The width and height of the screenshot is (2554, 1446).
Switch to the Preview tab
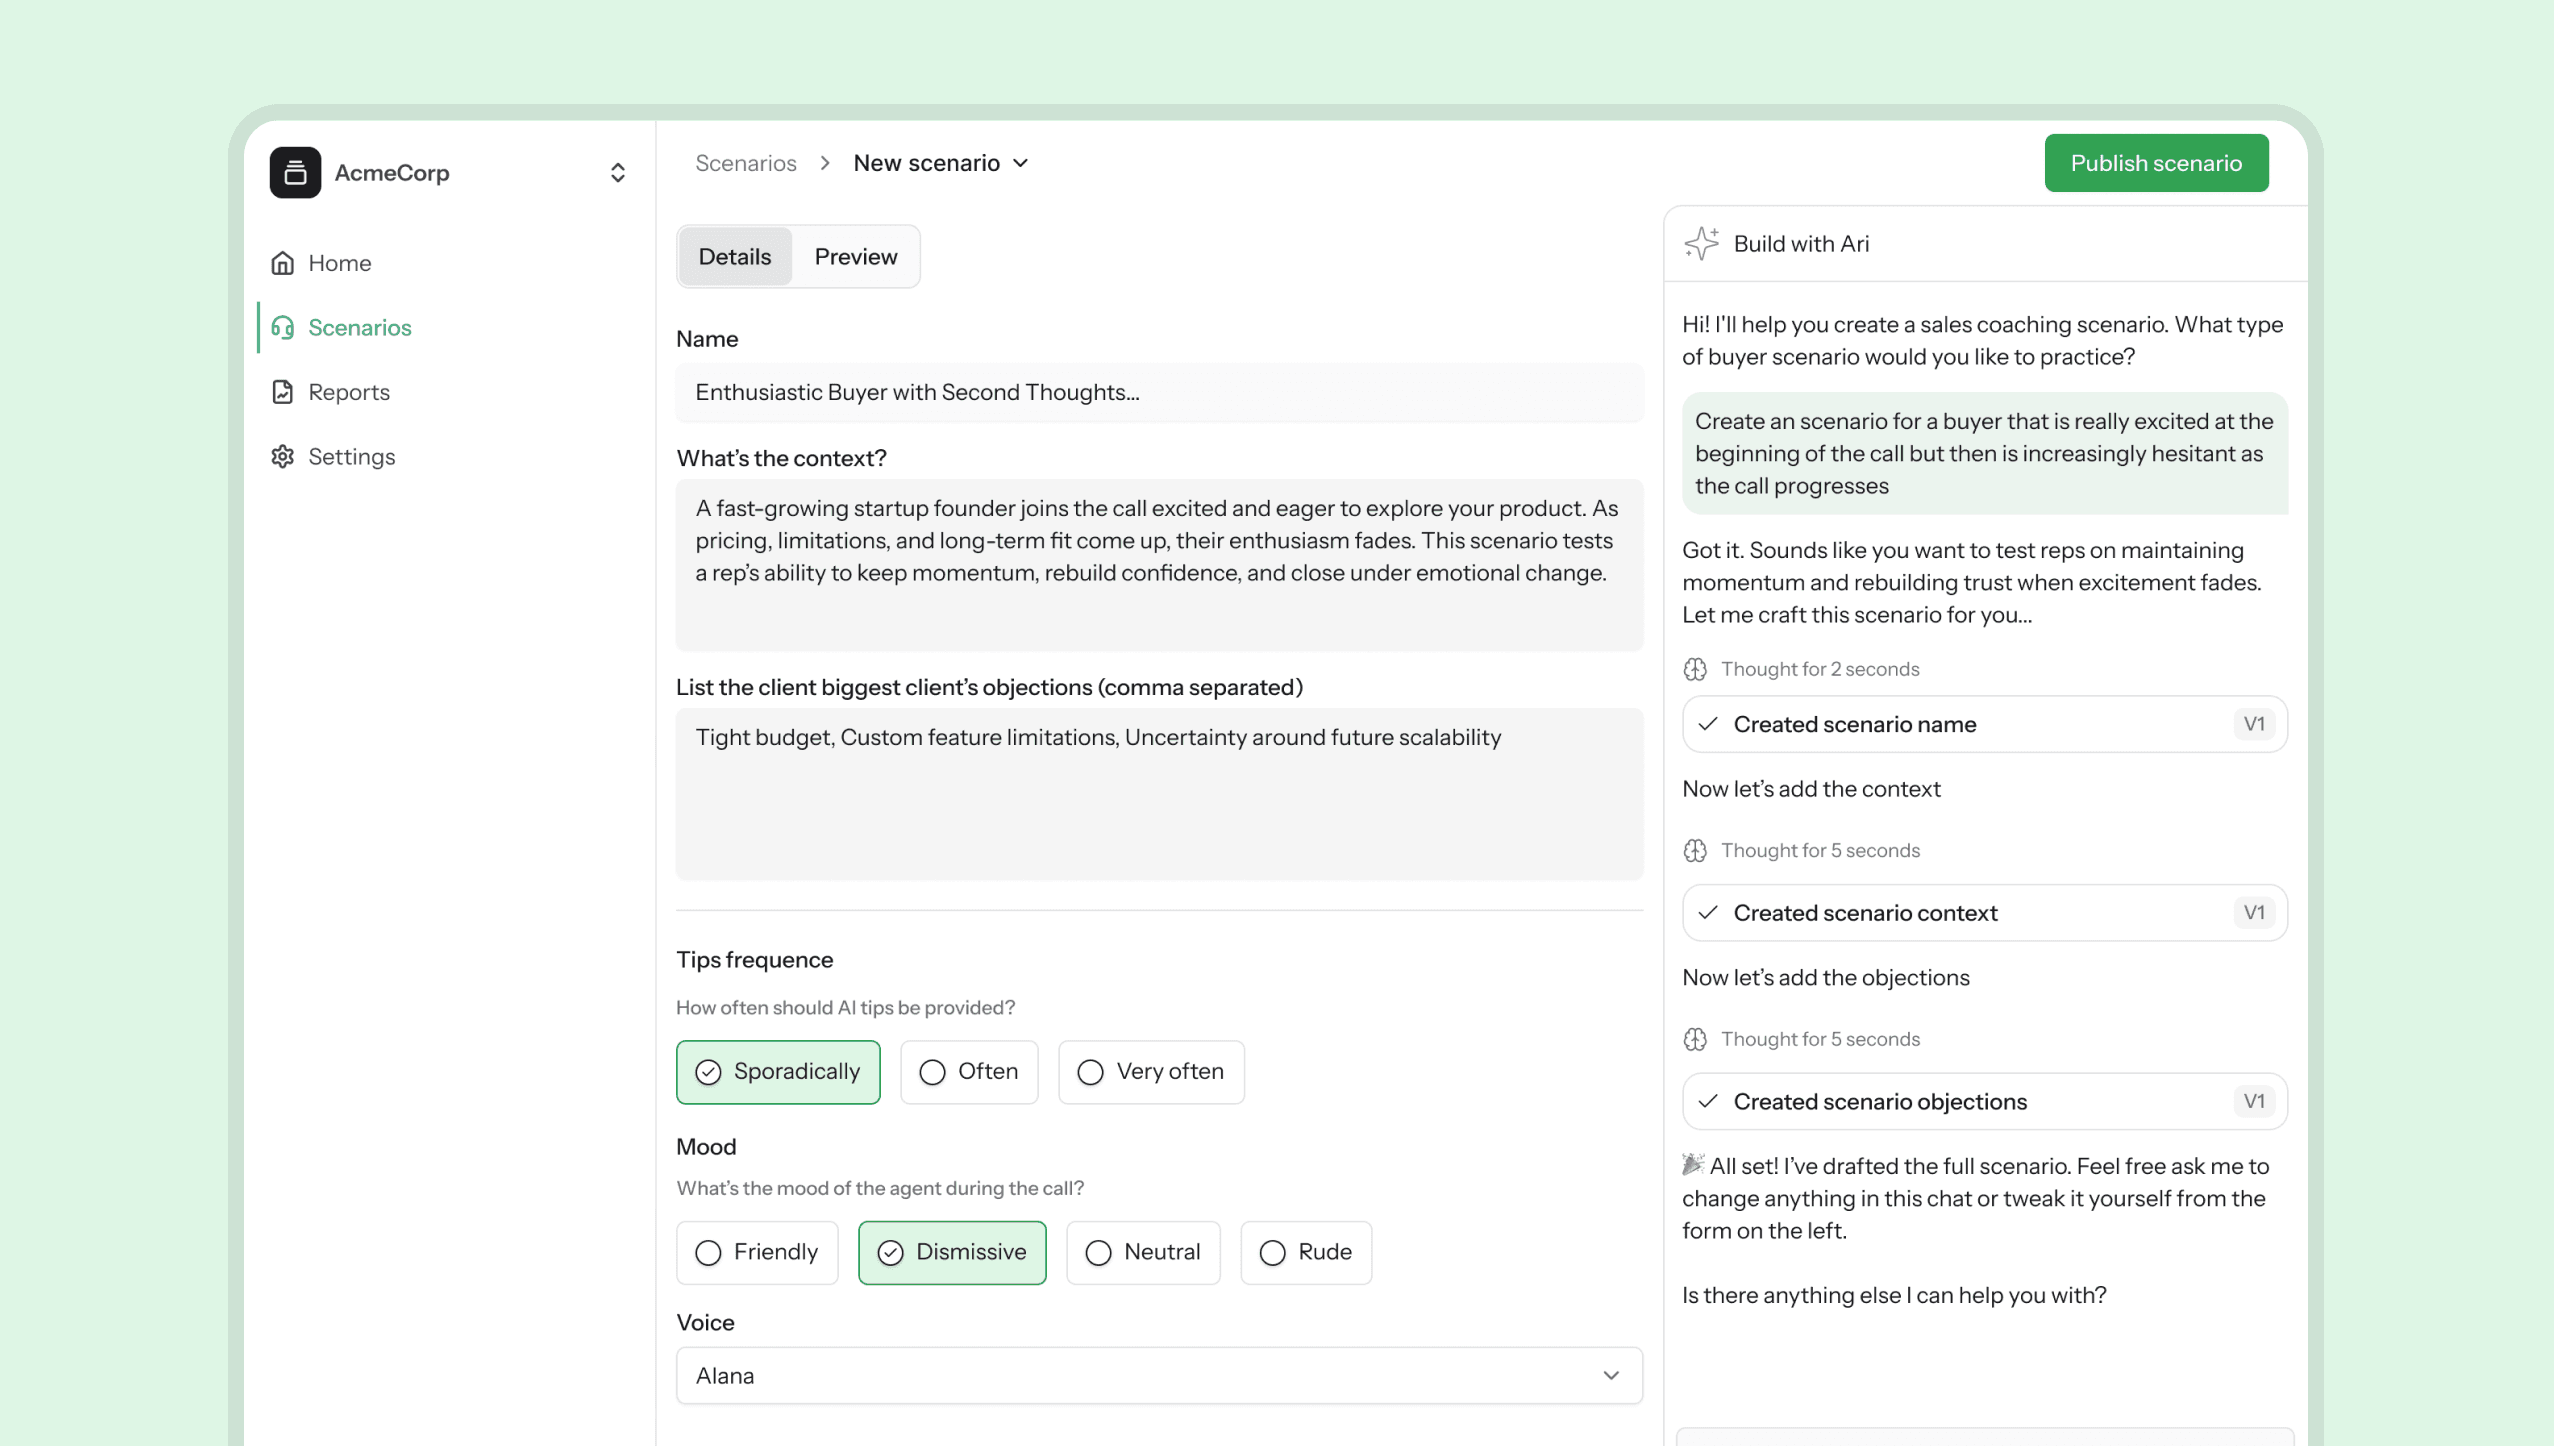(x=855, y=257)
